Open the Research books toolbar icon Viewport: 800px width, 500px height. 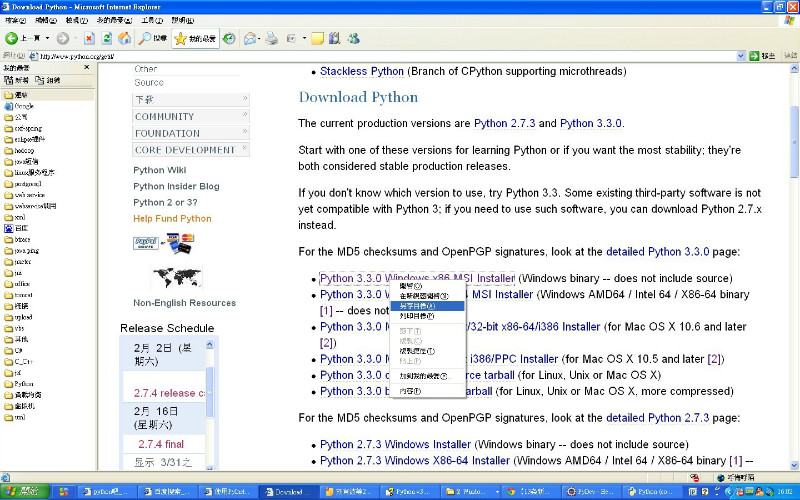point(335,38)
